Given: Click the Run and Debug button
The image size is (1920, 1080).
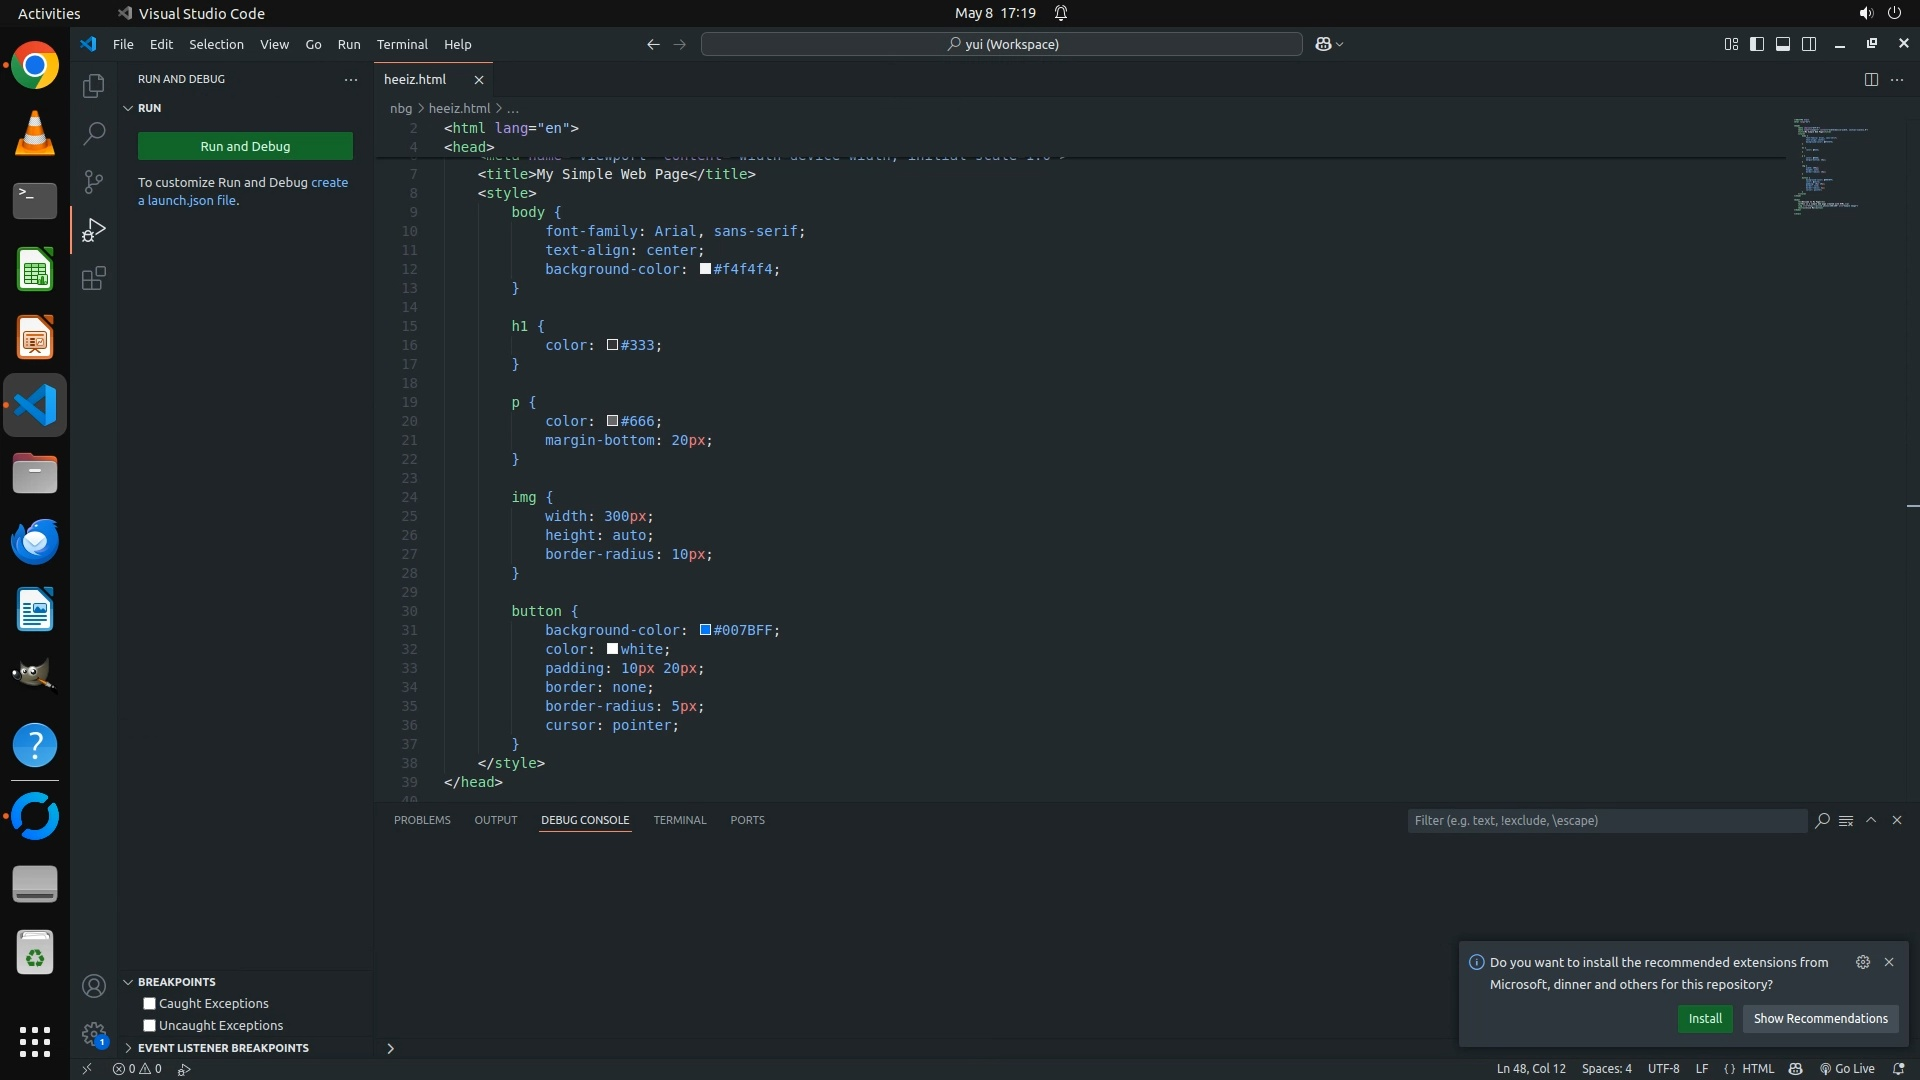Looking at the screenshot, I should point(245,146).
